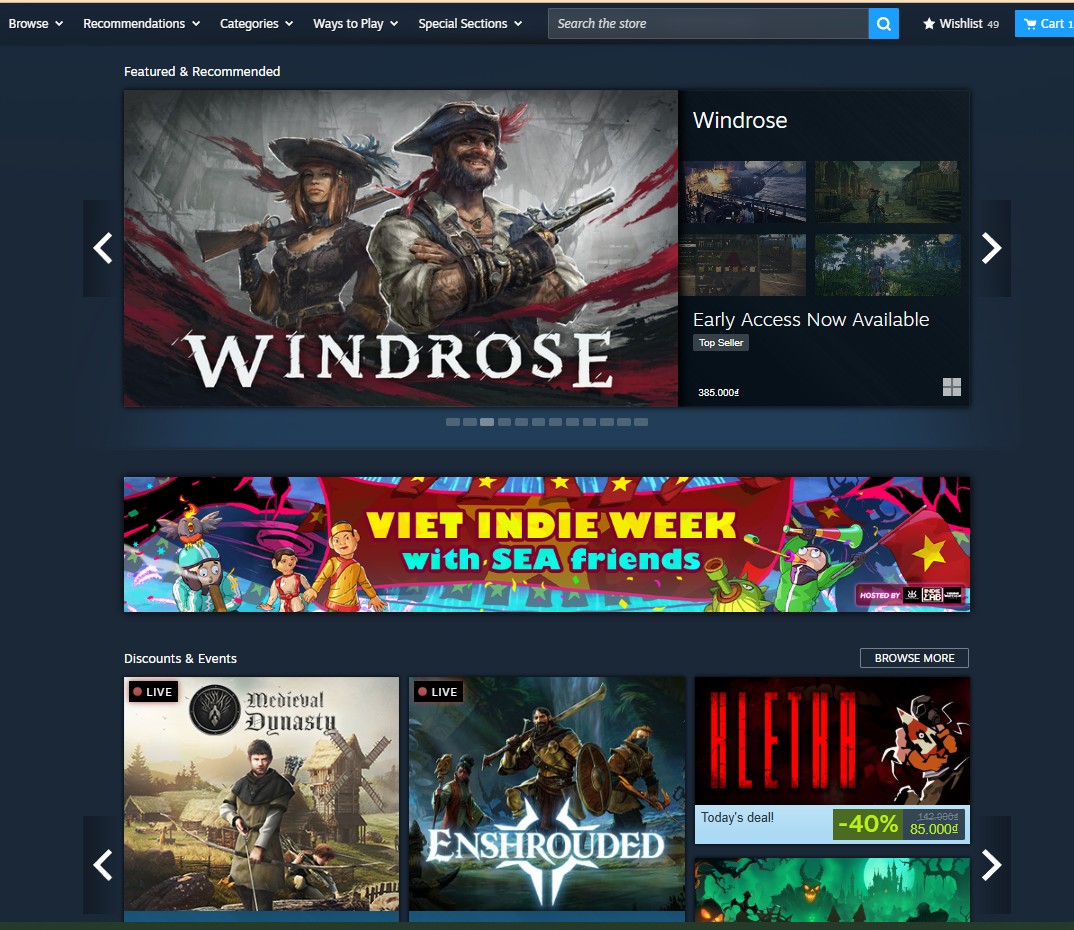Open the Windrose main capsule image
1074x930 pixels.
pos(401,249)
